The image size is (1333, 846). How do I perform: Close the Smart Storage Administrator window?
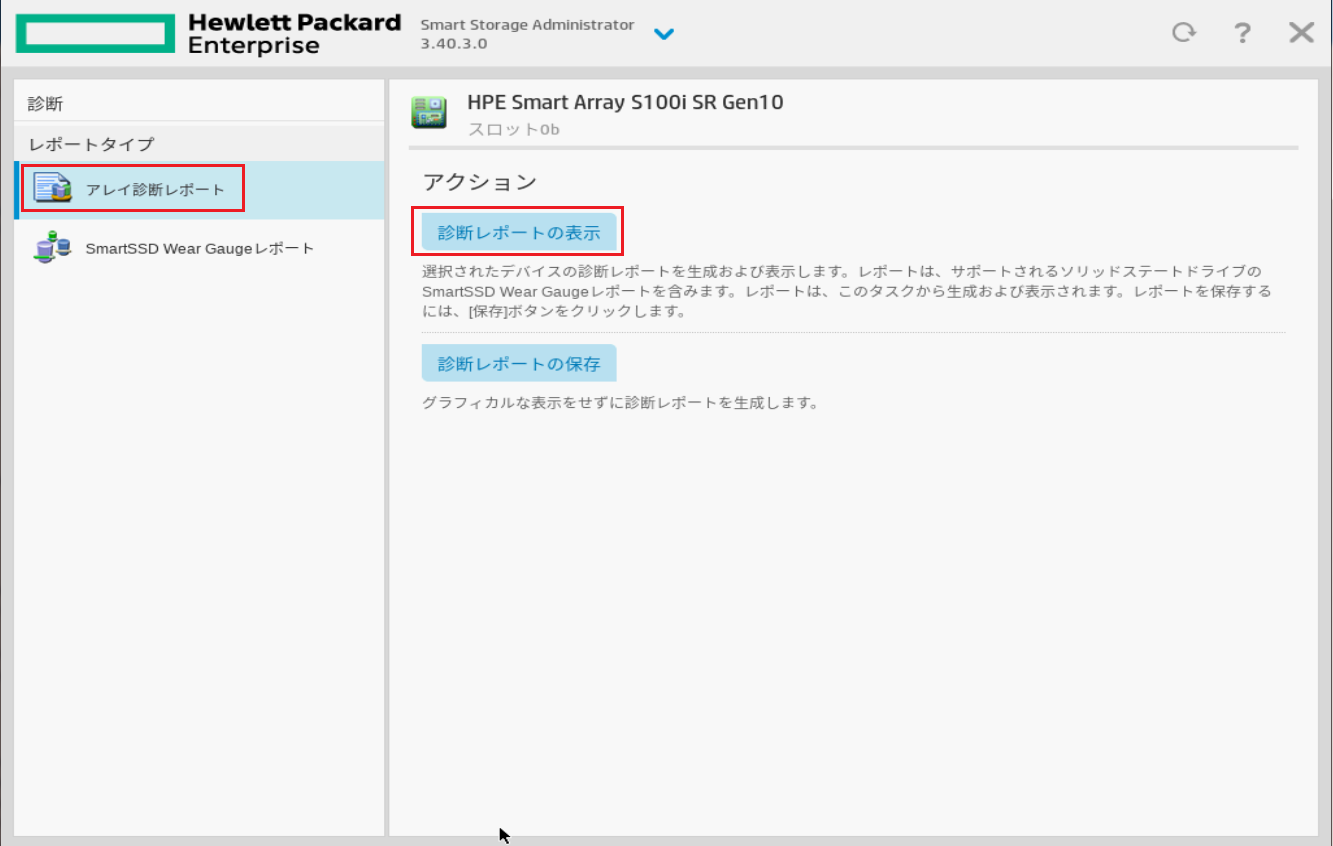[1301, 33]
